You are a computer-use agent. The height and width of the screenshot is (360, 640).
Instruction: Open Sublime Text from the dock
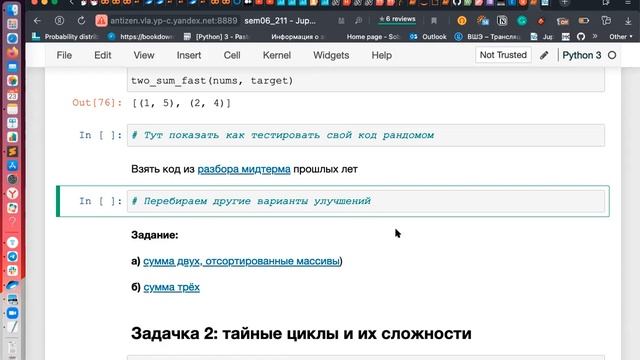click(12, 151)
